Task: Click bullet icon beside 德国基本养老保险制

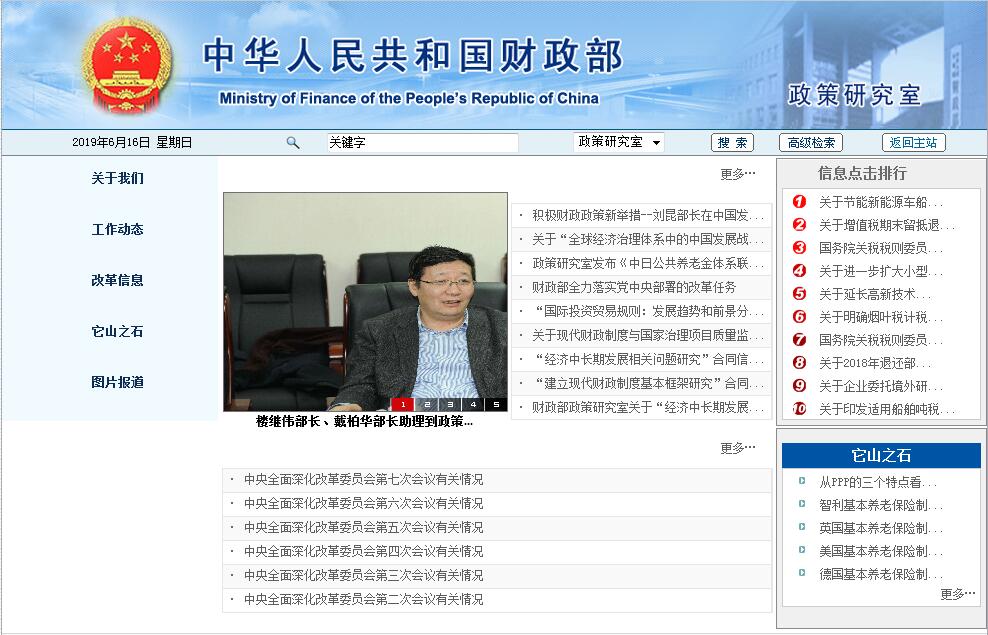Action: (802, 573)
